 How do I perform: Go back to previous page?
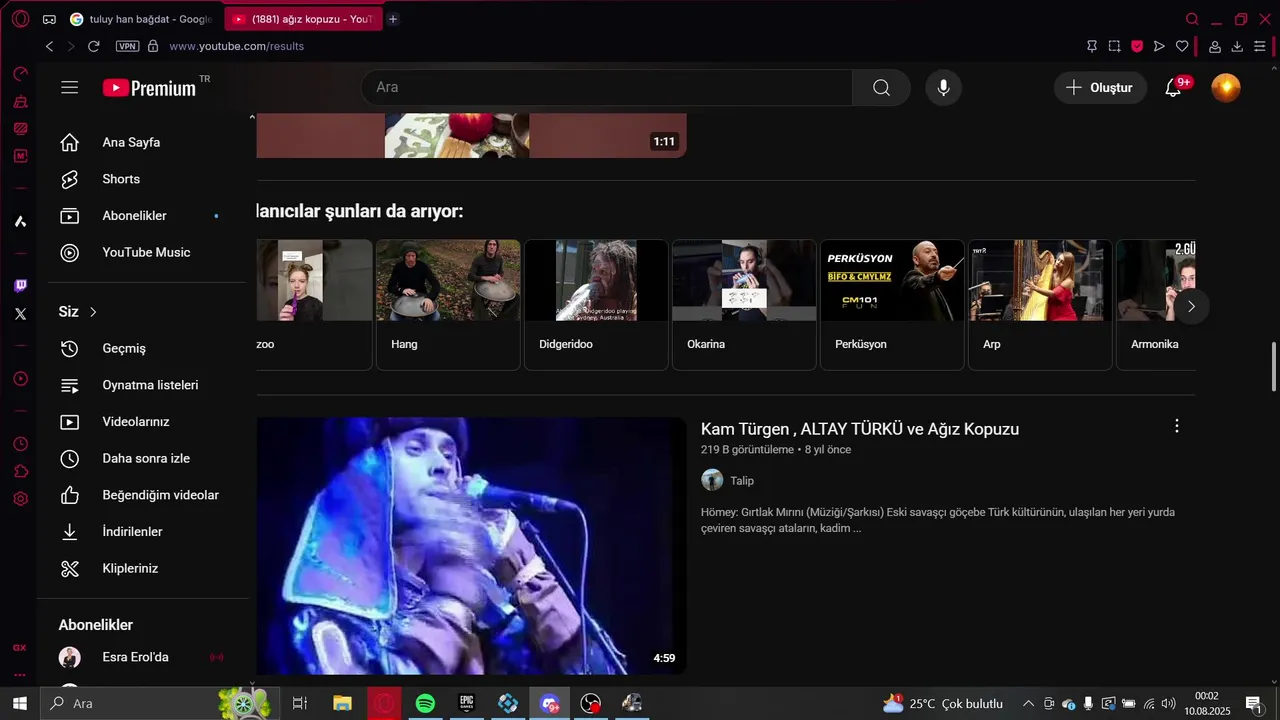[x=49, y=46]
